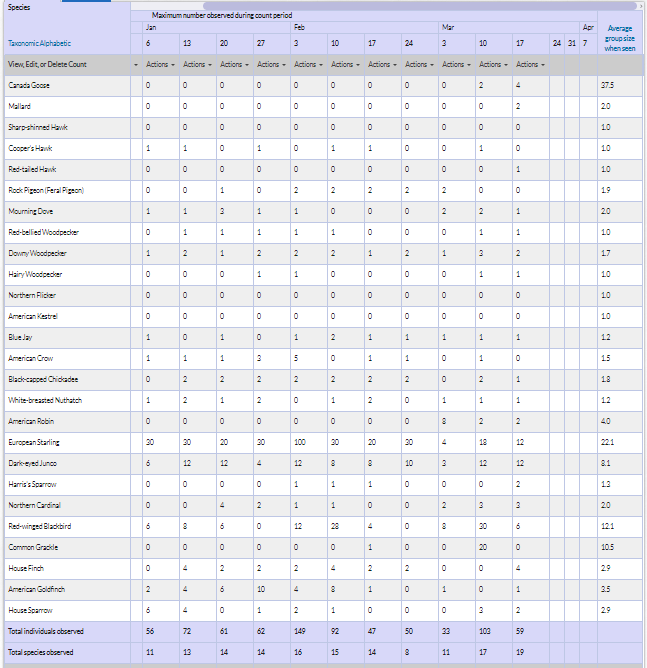Click the Downy Woodpecker species name
647x668 pixels.
(x=37, y=253)
